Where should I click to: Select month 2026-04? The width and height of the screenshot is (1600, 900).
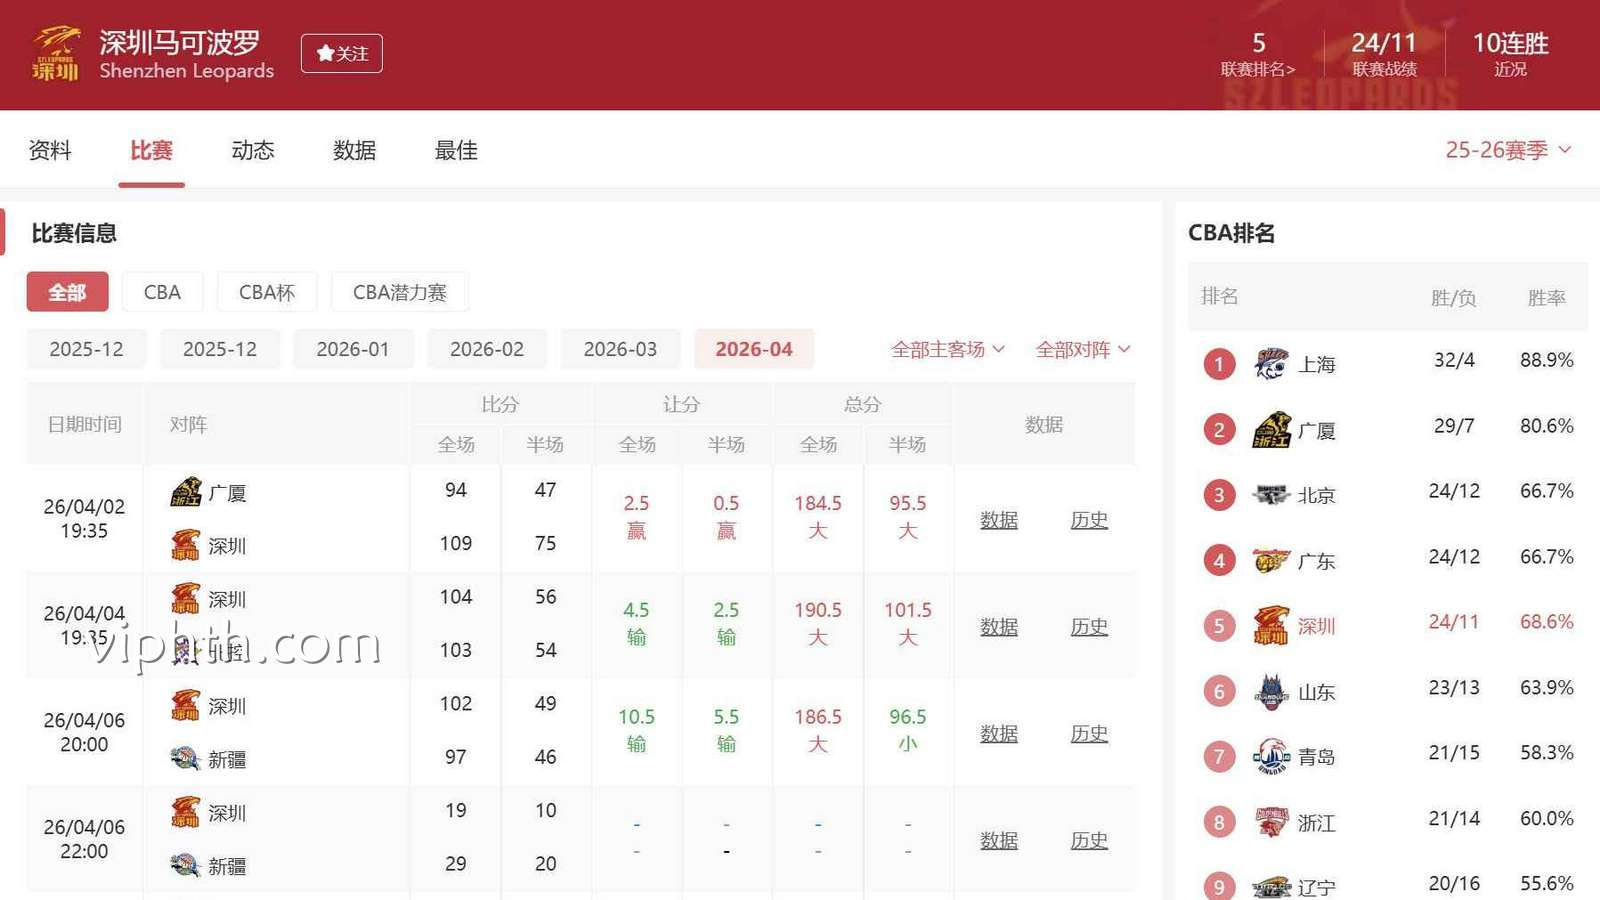(x=754, y=349)
